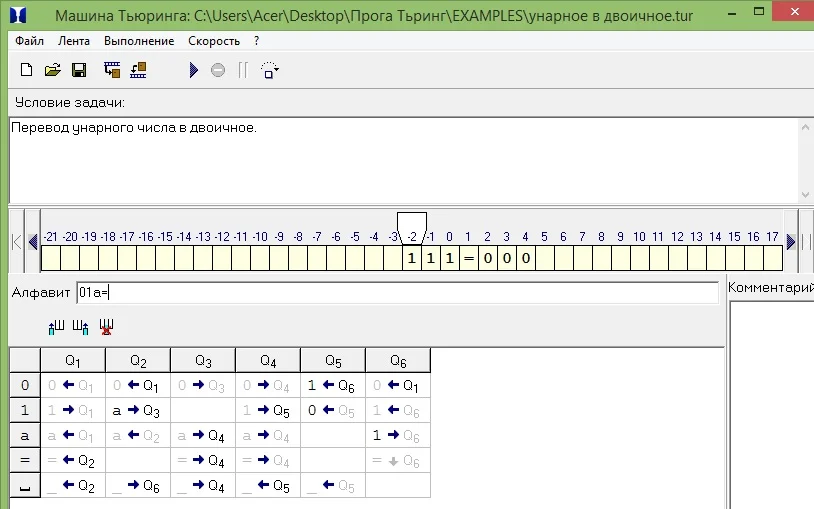Click the empty tape cell at position -10
The width and height of the screenshot is (814, 509).
260,258
